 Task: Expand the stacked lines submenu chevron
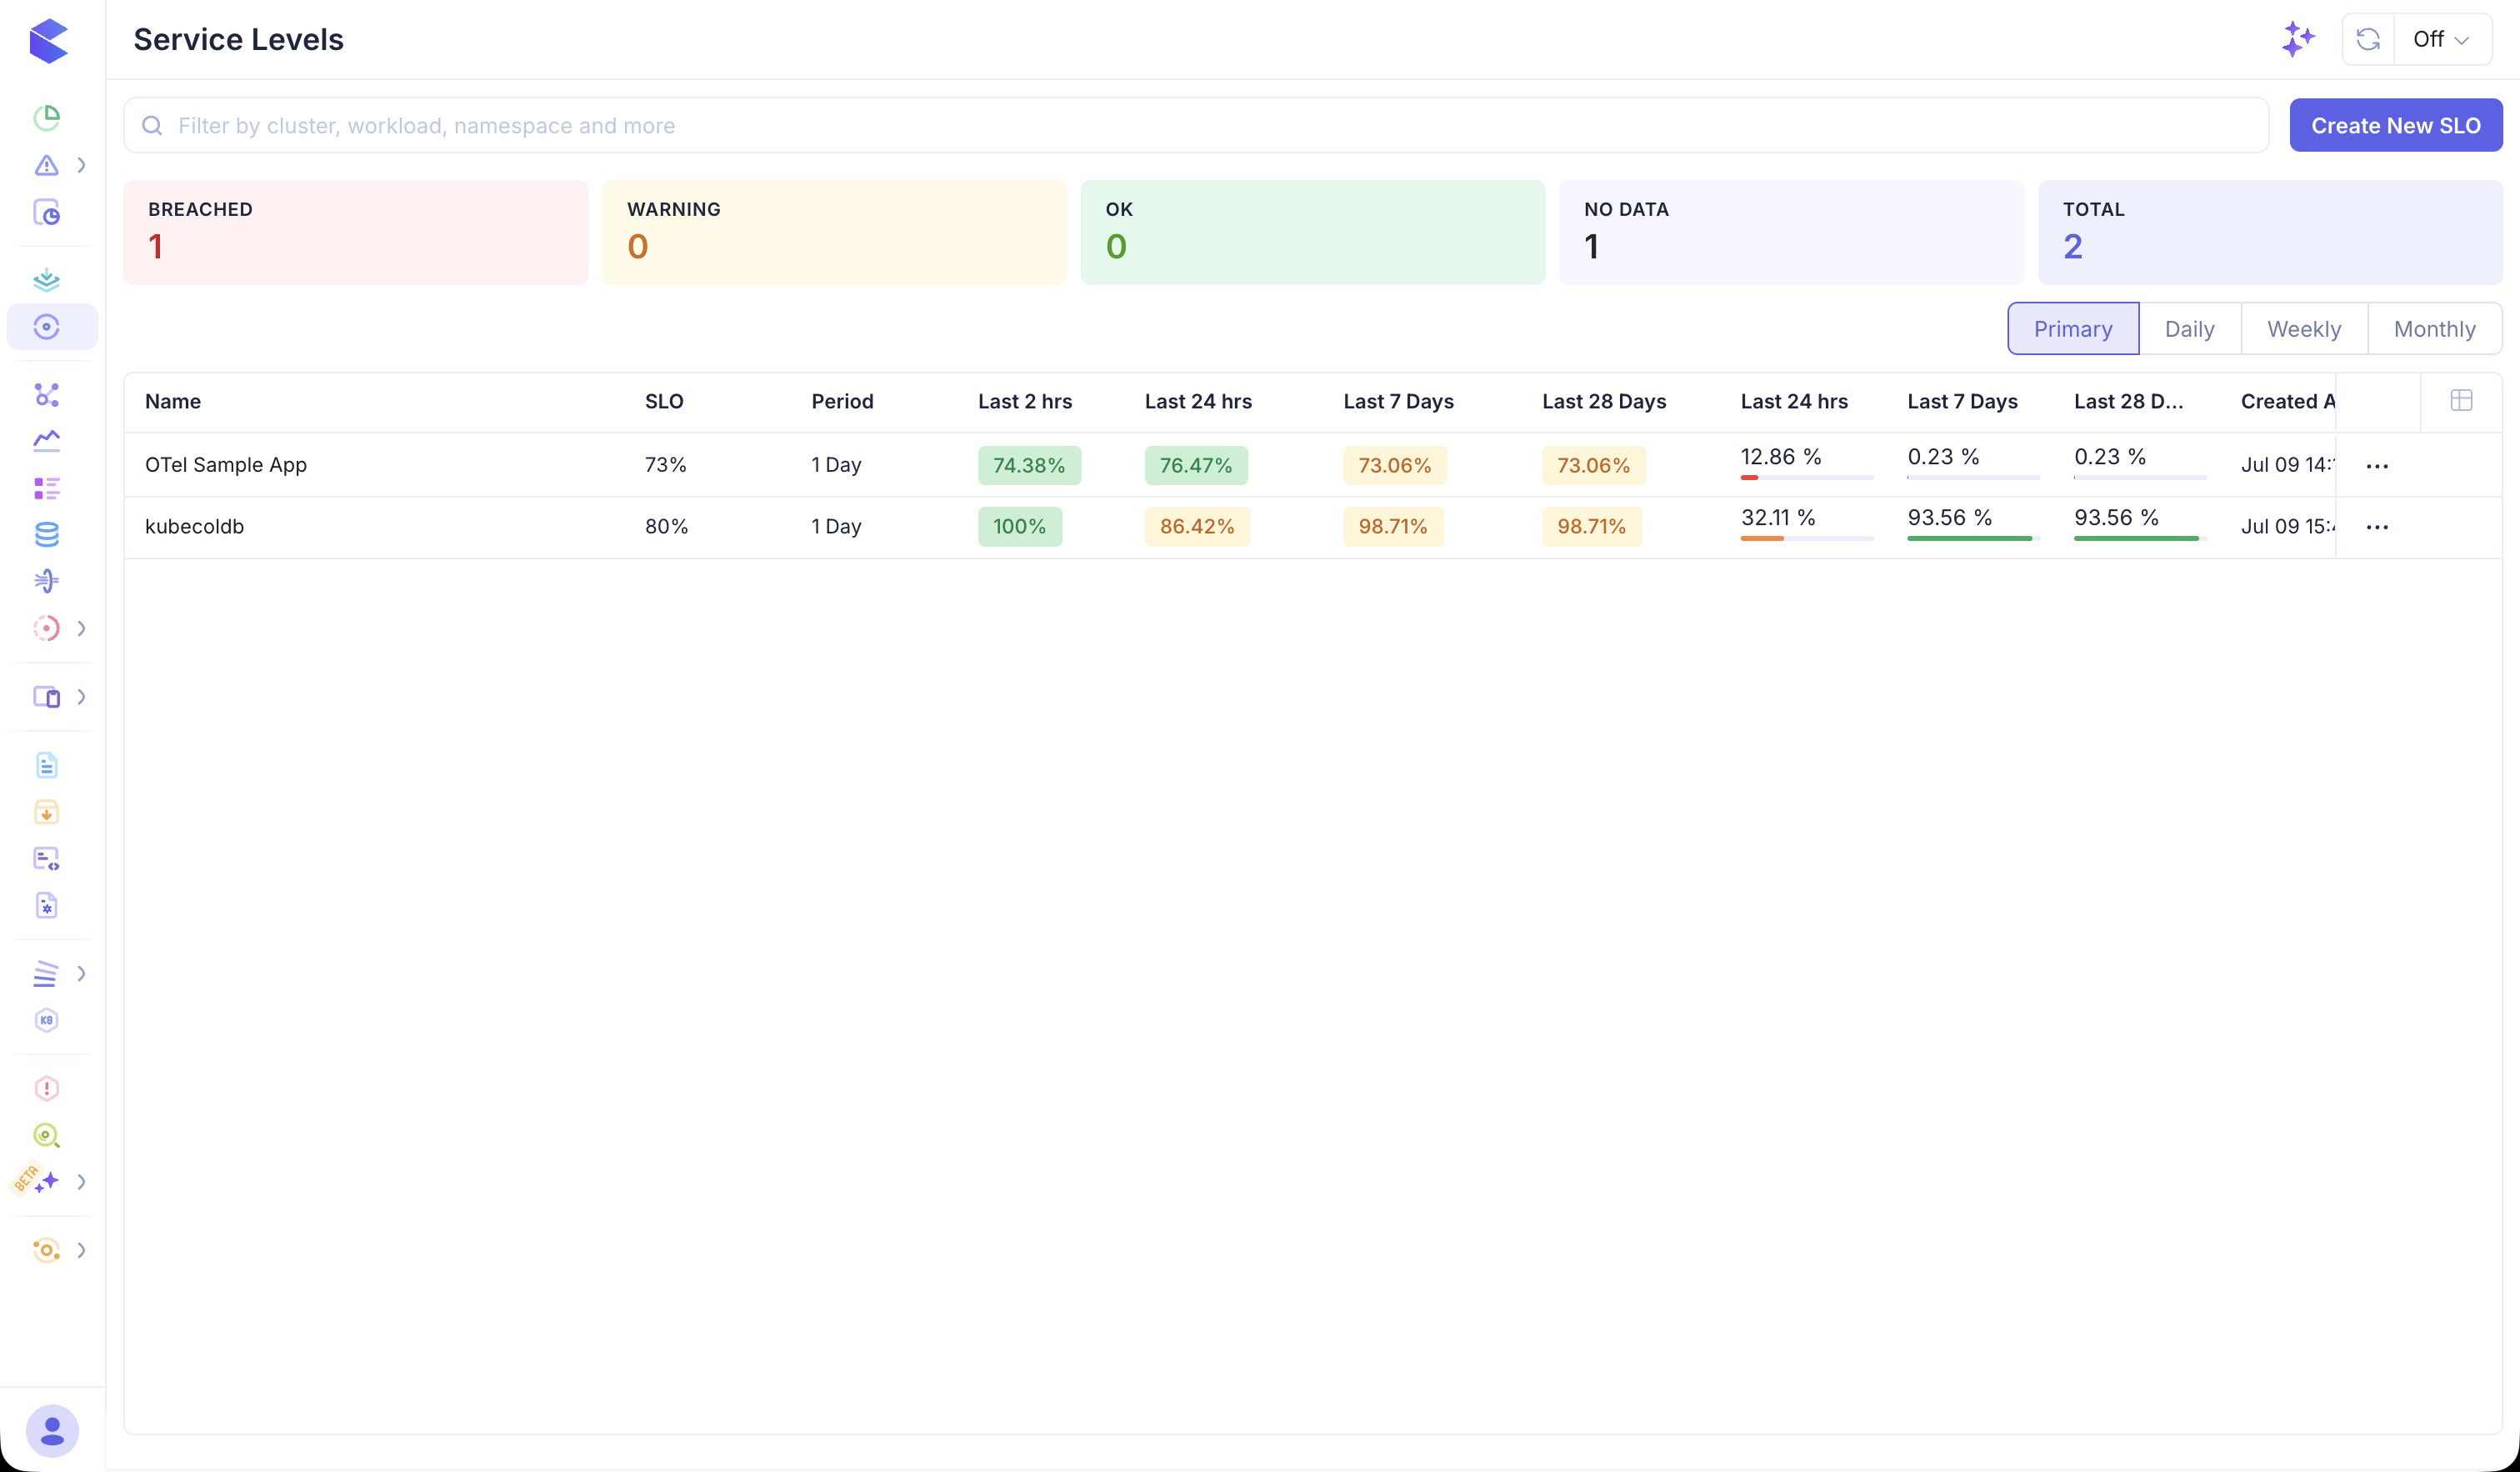pos(82,974)
